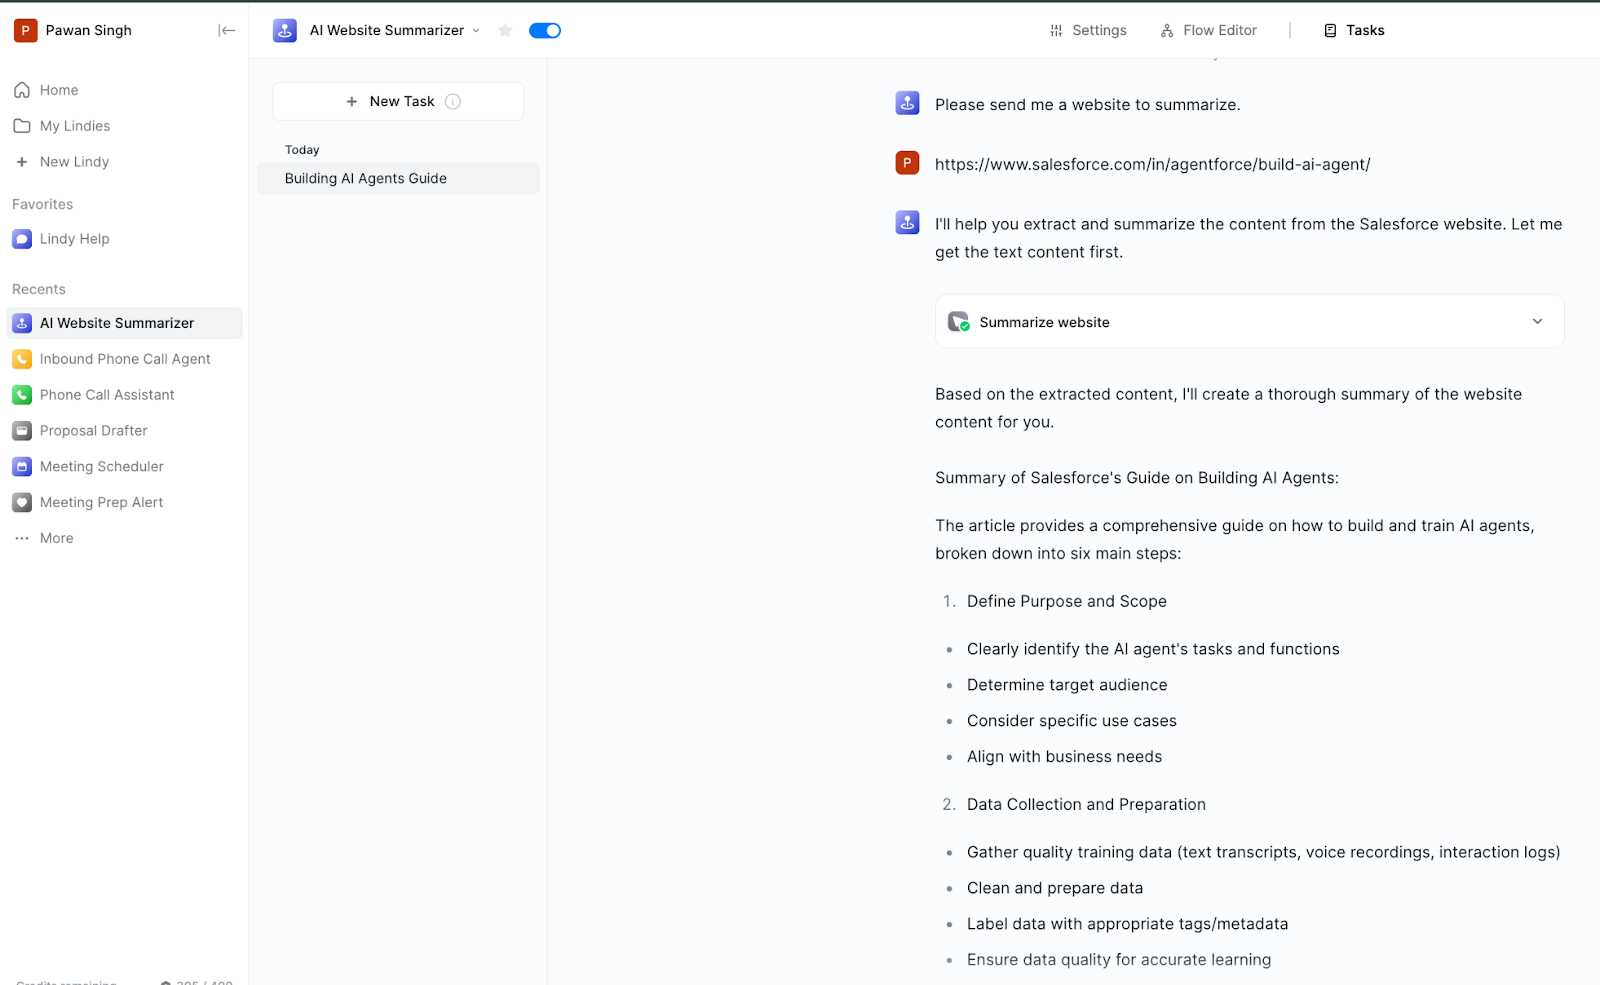Click the Tasks clipboard icon
This screenshot has height=985, width=1600.
click(x=1330, y=31)
